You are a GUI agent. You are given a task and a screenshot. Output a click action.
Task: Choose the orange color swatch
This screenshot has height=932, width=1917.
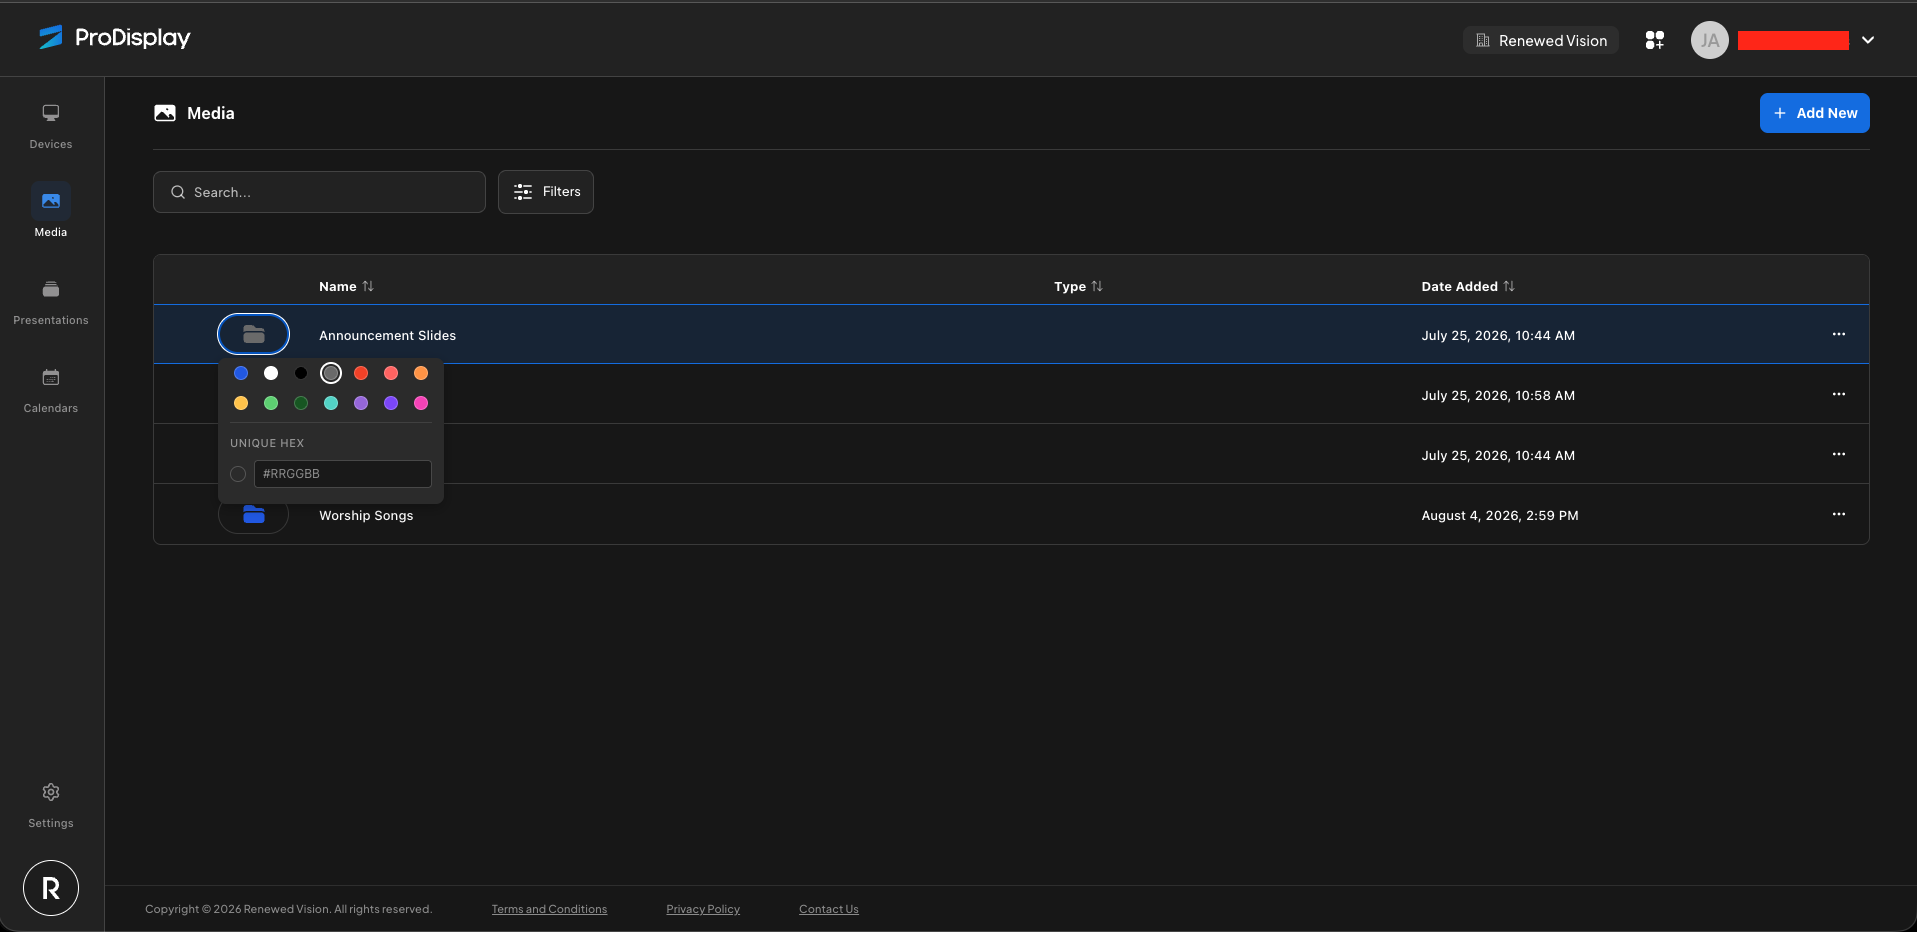pyautogui.click(x=421, y=373)
